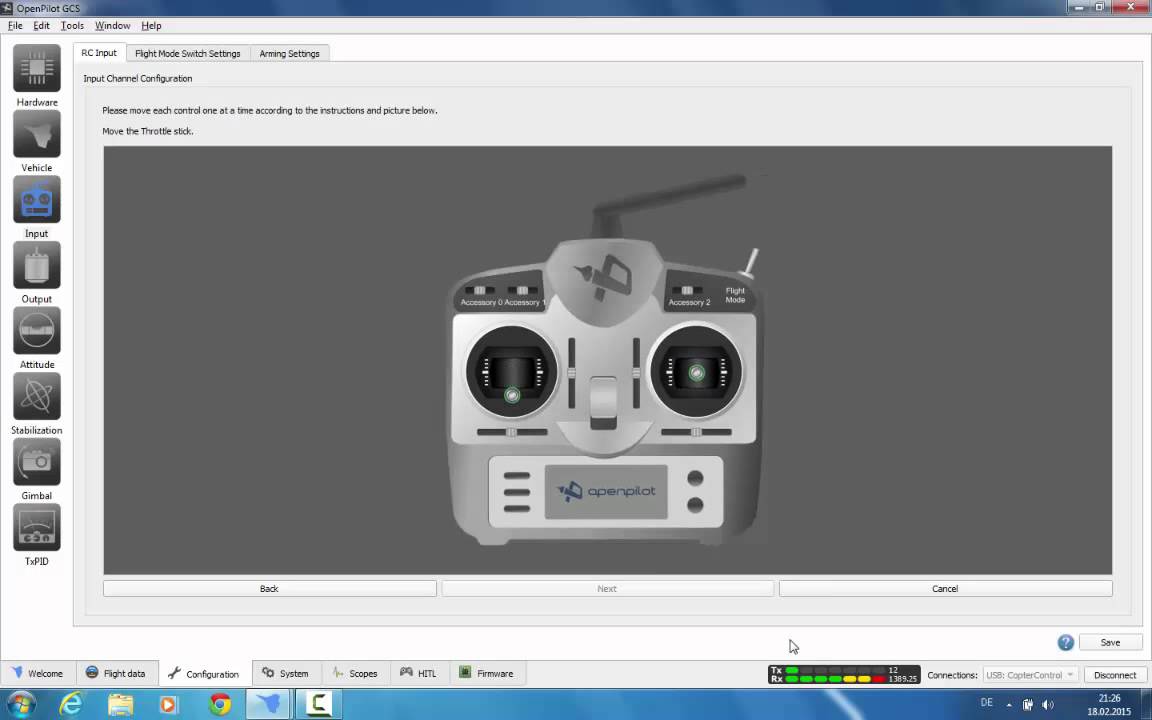Click the right horizontal trim slider
Screen dimensions: 1152x720
click(x=696, y=432)
